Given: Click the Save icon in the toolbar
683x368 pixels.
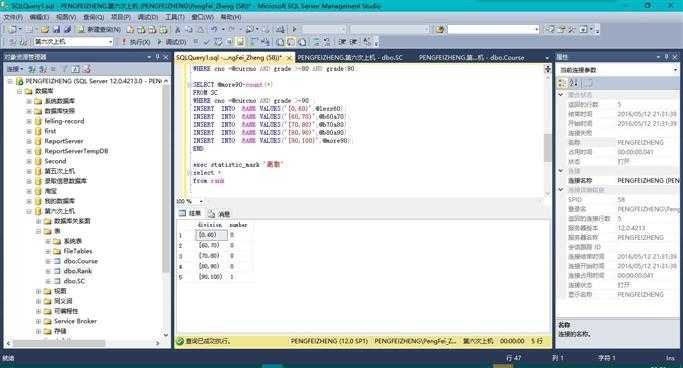Looking at the screenshot, I should click(56, 29).
